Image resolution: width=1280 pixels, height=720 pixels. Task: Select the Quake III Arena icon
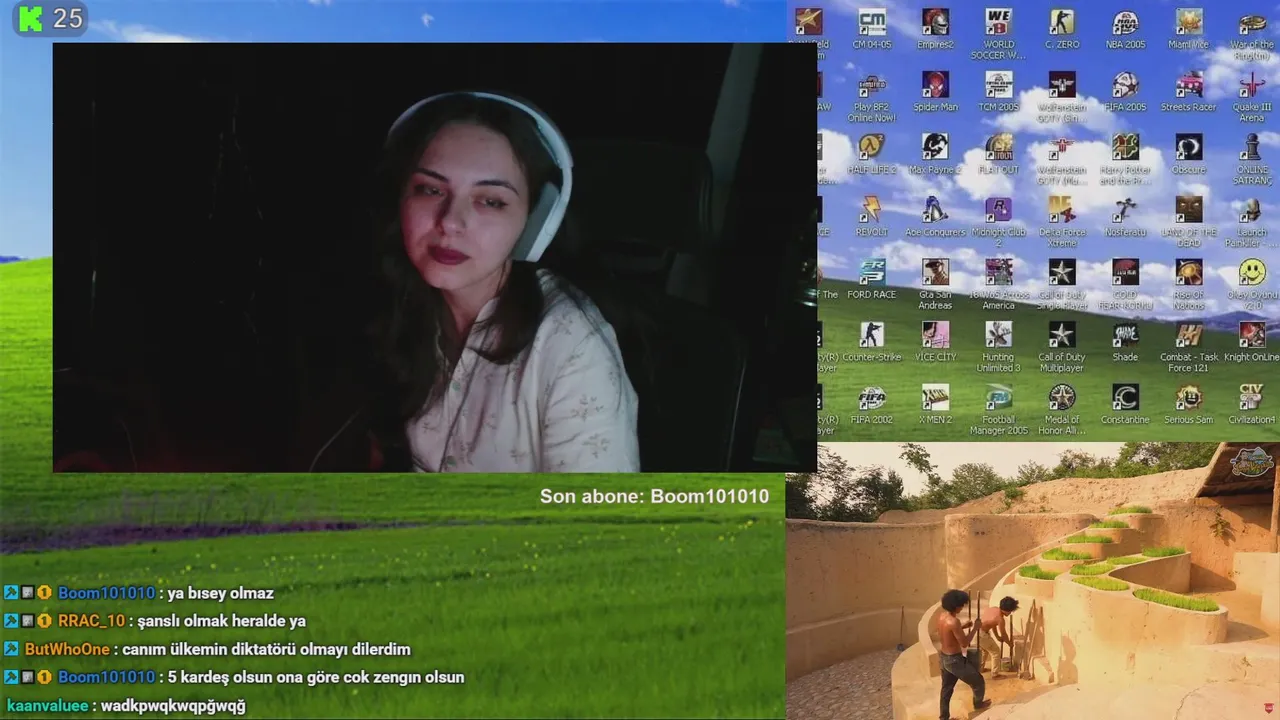tap(1251, 97)
